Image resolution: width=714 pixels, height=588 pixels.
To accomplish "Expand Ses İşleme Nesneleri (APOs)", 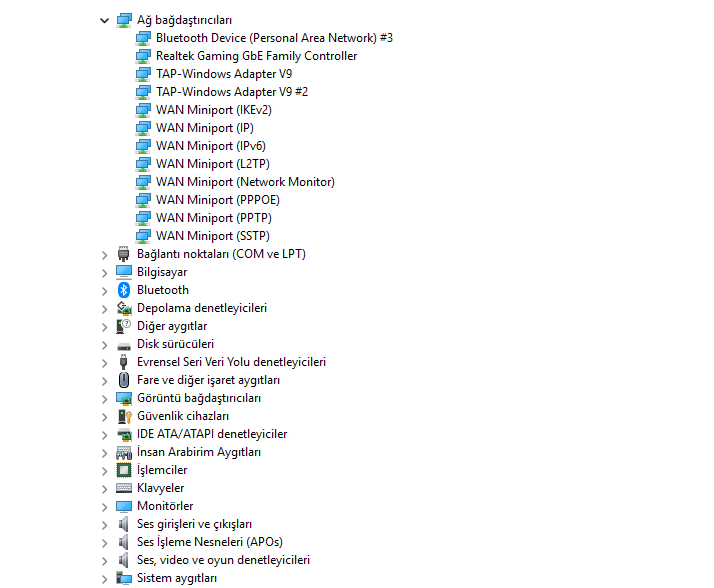I will point(105,543).
